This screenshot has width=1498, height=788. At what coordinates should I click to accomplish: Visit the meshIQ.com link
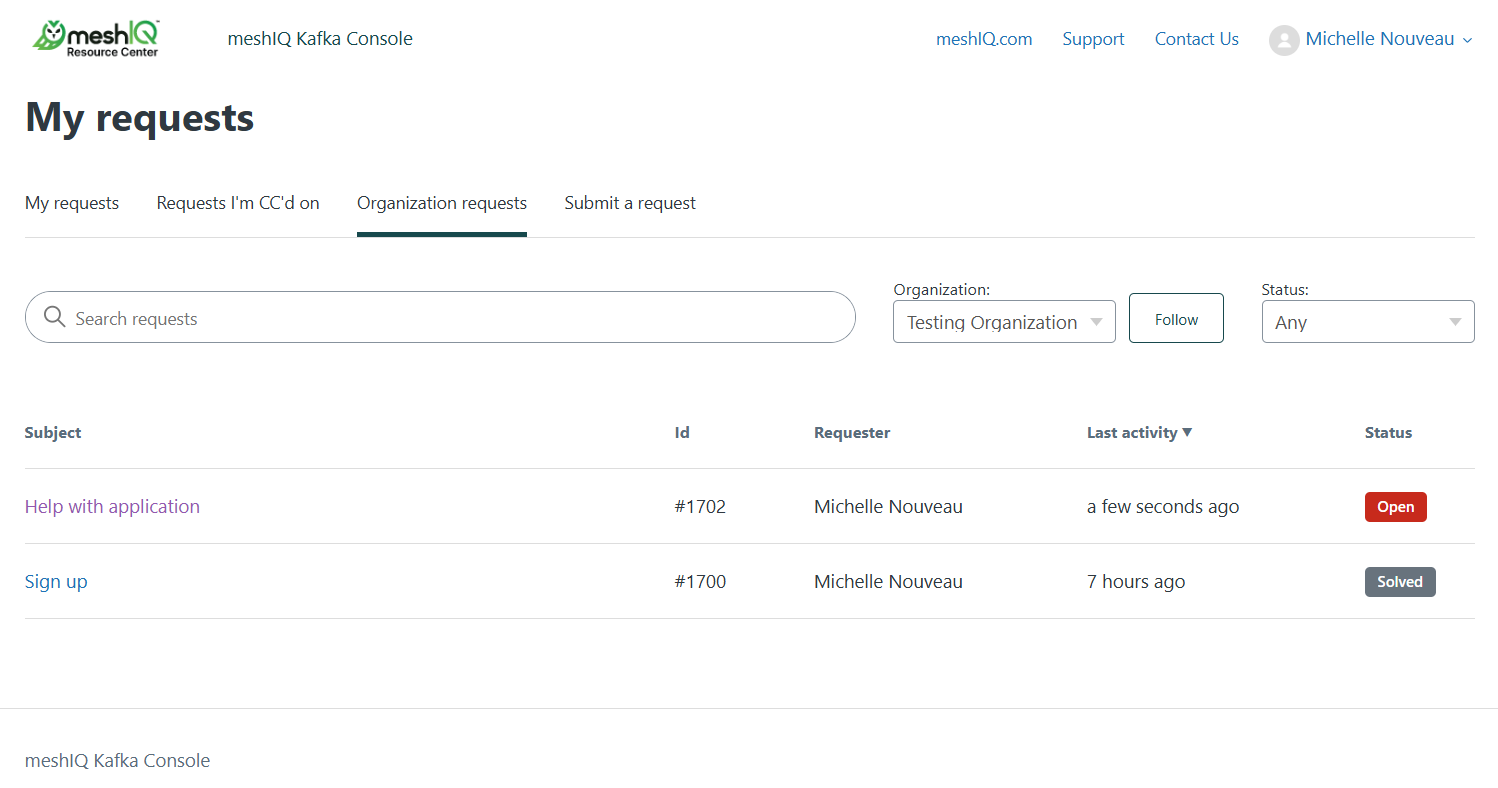click(x=984, y=39)
